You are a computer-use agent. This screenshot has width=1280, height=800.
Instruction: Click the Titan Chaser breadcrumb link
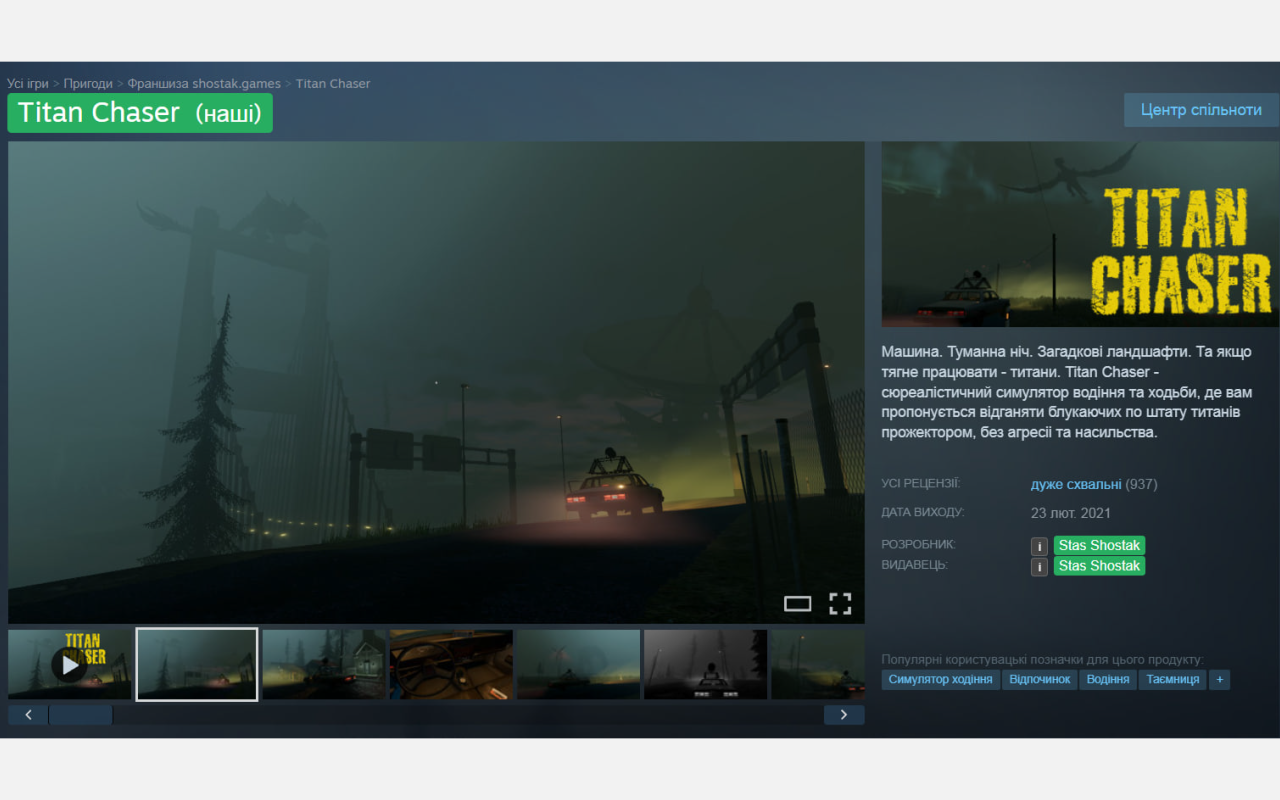(333, 84)
